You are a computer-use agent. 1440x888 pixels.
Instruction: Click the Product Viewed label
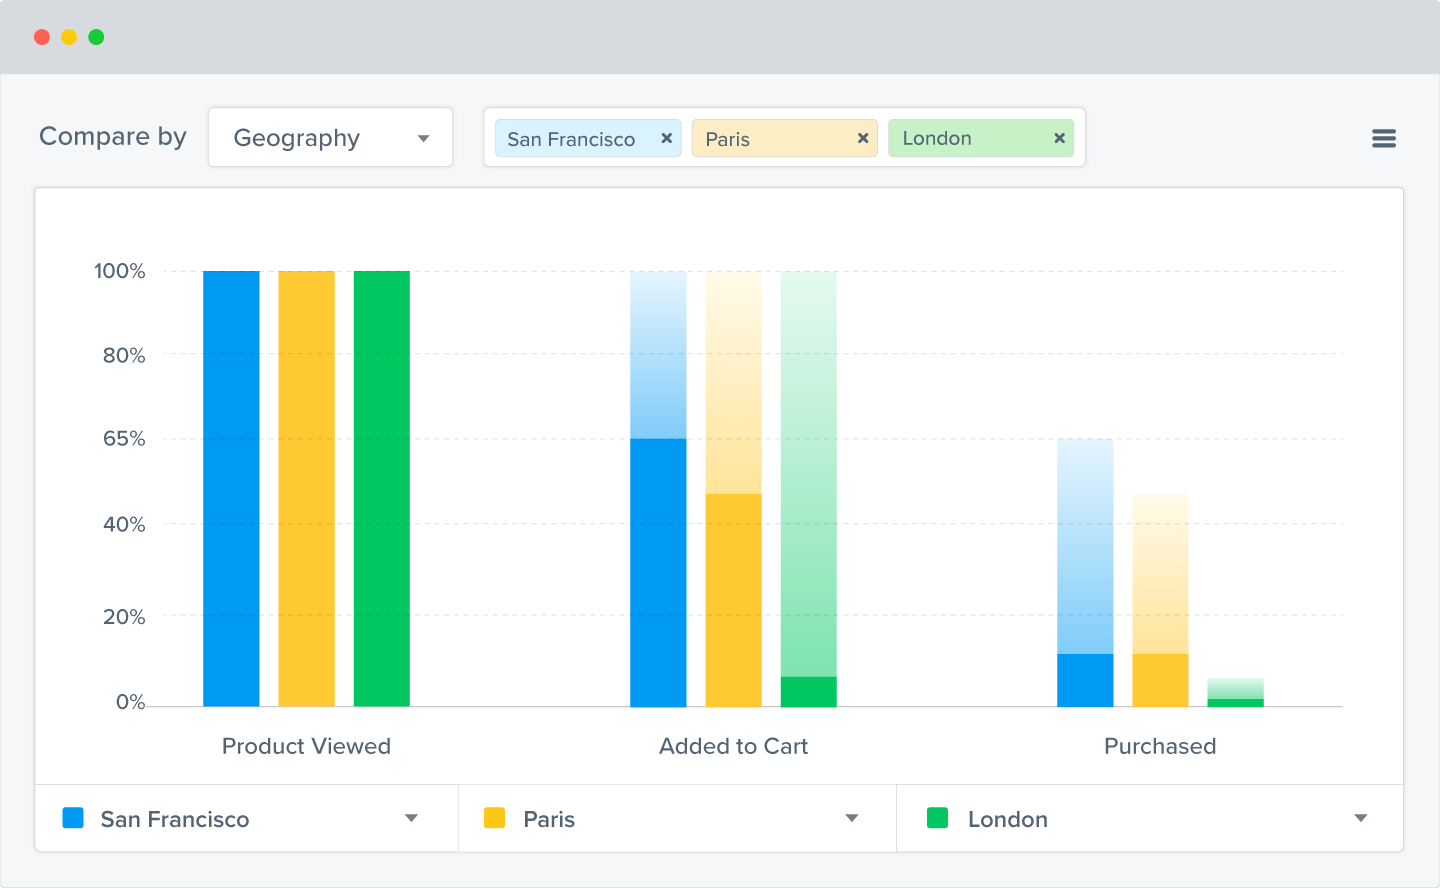pos(306,746)
